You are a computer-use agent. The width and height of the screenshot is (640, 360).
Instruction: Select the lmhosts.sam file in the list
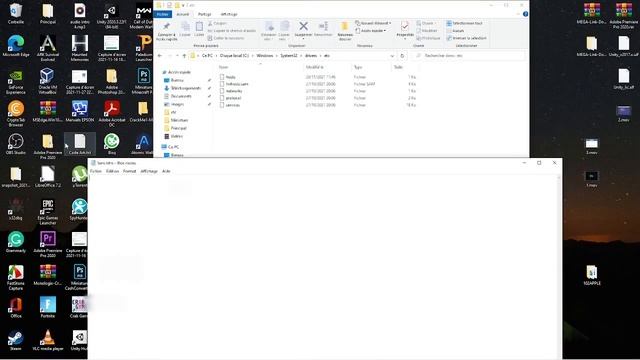(x=234, y=84)
